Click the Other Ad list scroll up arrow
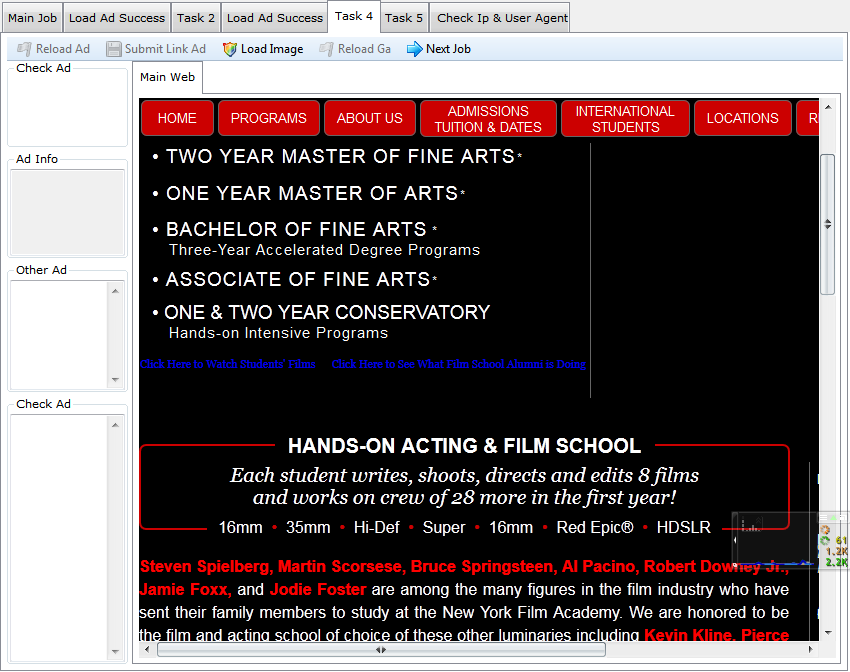This screenshot has height=672, width=850. tap(115, 291)
